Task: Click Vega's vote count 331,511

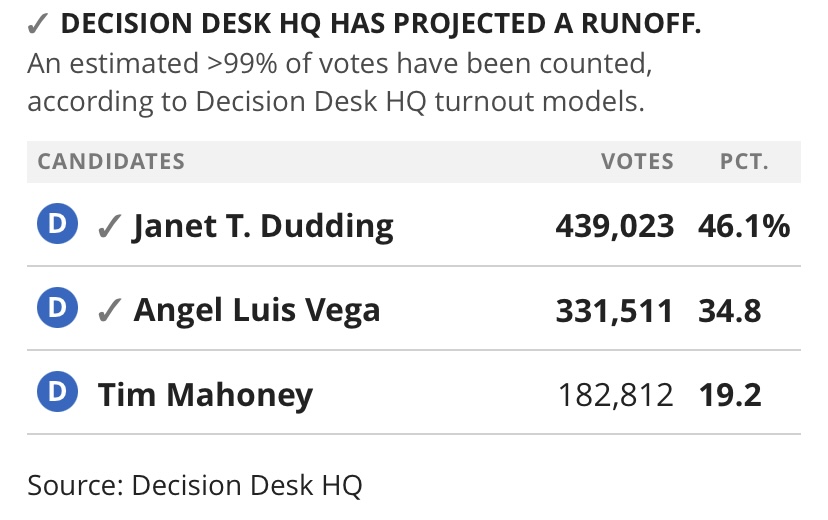Action: click(615, 310)
